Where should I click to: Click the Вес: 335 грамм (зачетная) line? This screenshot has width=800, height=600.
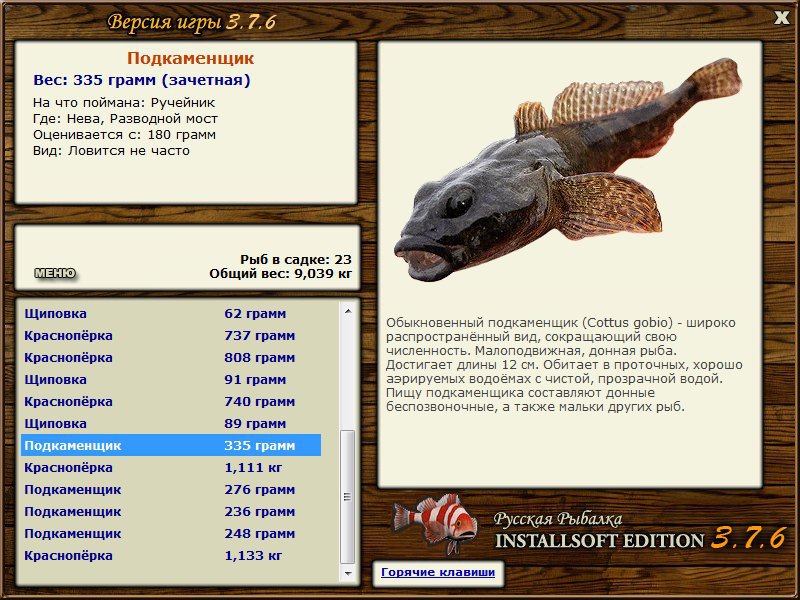(x=142, y=80)
